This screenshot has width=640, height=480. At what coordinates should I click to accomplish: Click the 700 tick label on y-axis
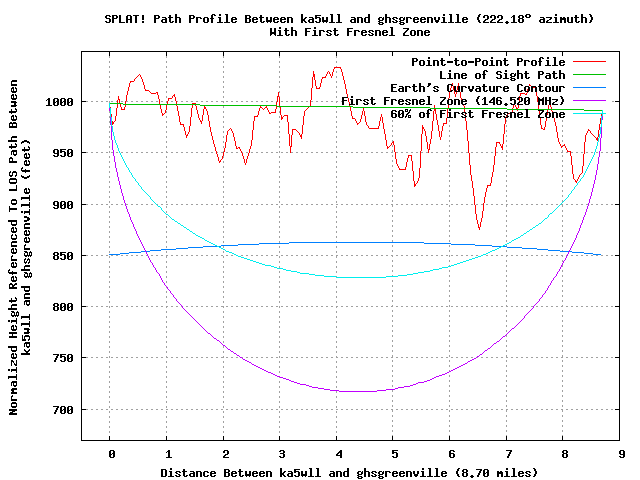pos(90,410)
